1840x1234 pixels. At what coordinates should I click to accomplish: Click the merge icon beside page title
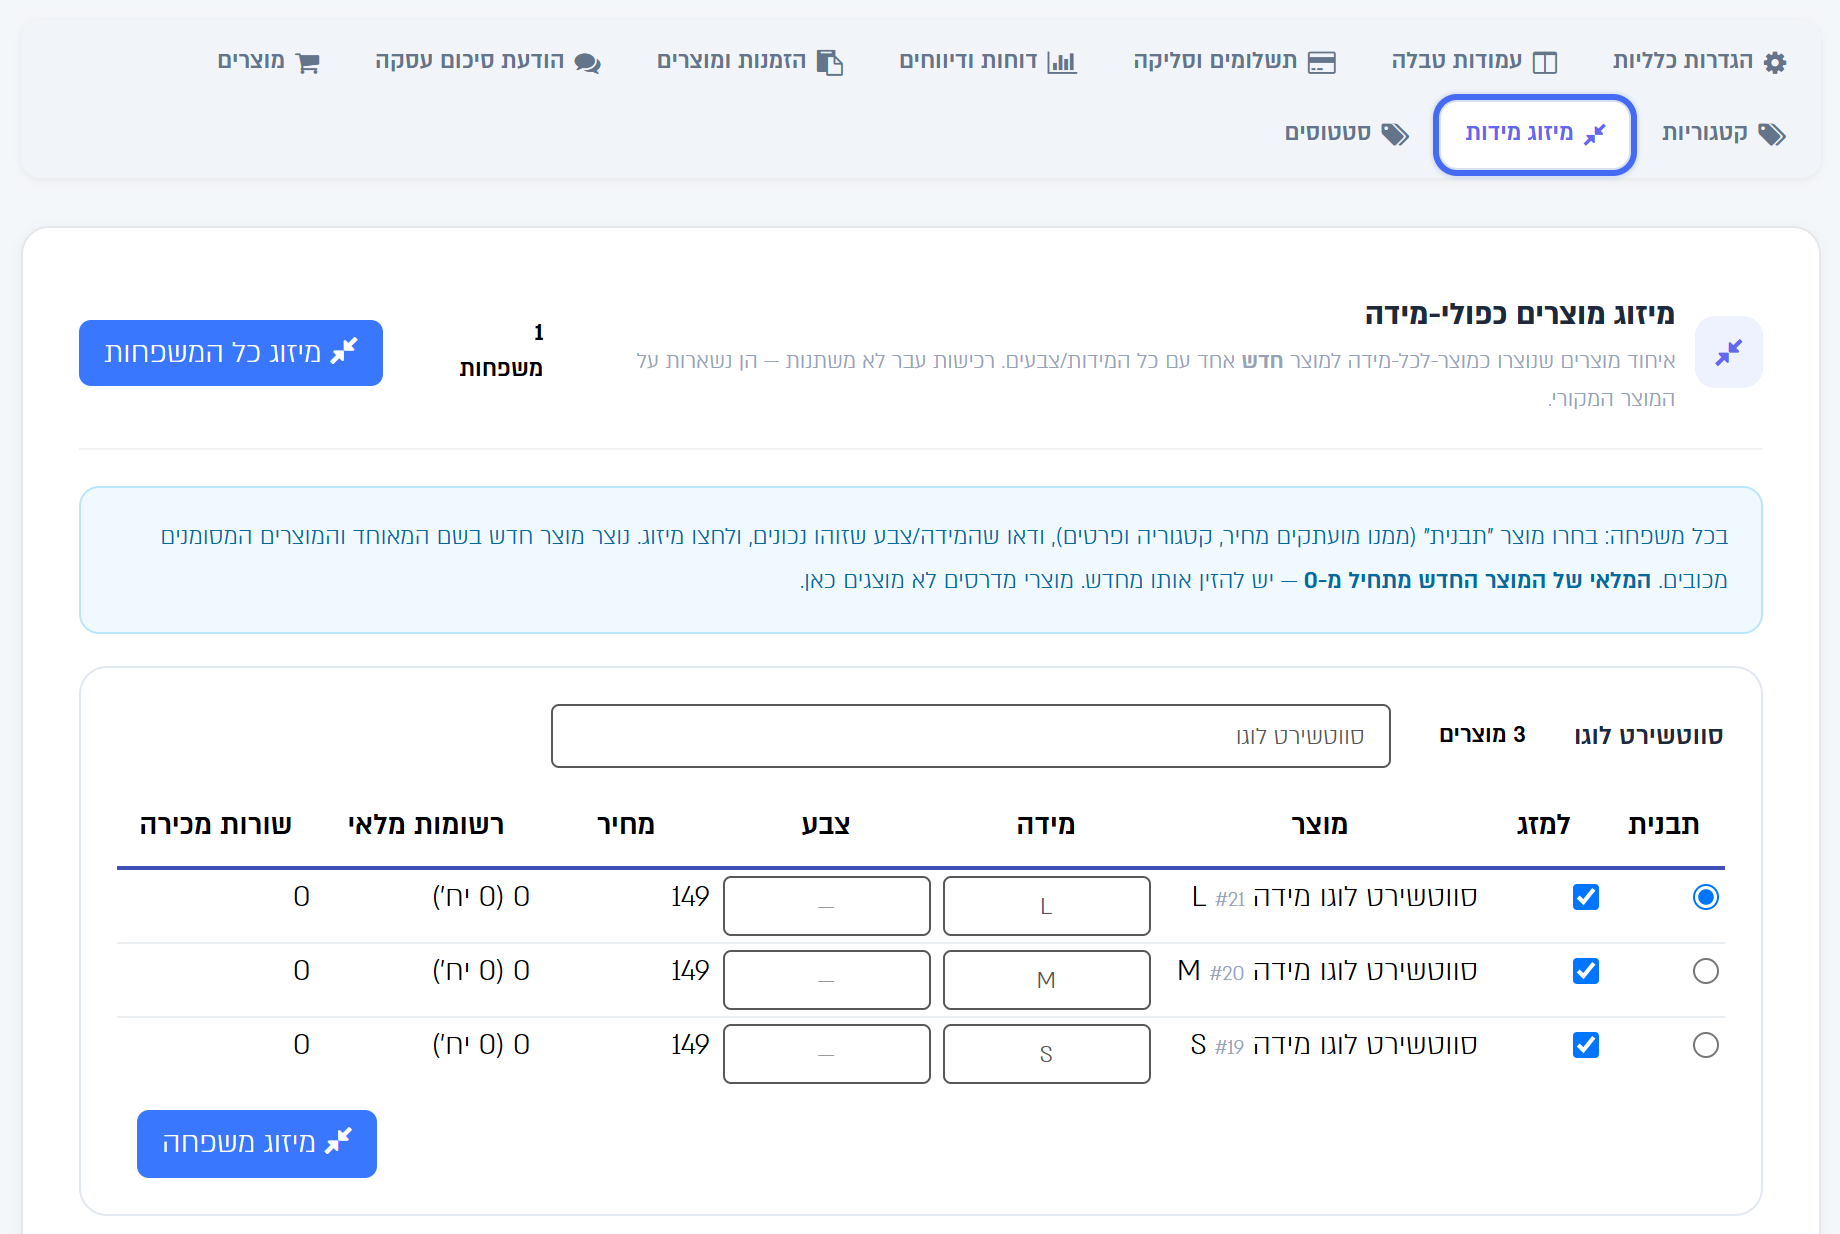(x=1729, y=352)
